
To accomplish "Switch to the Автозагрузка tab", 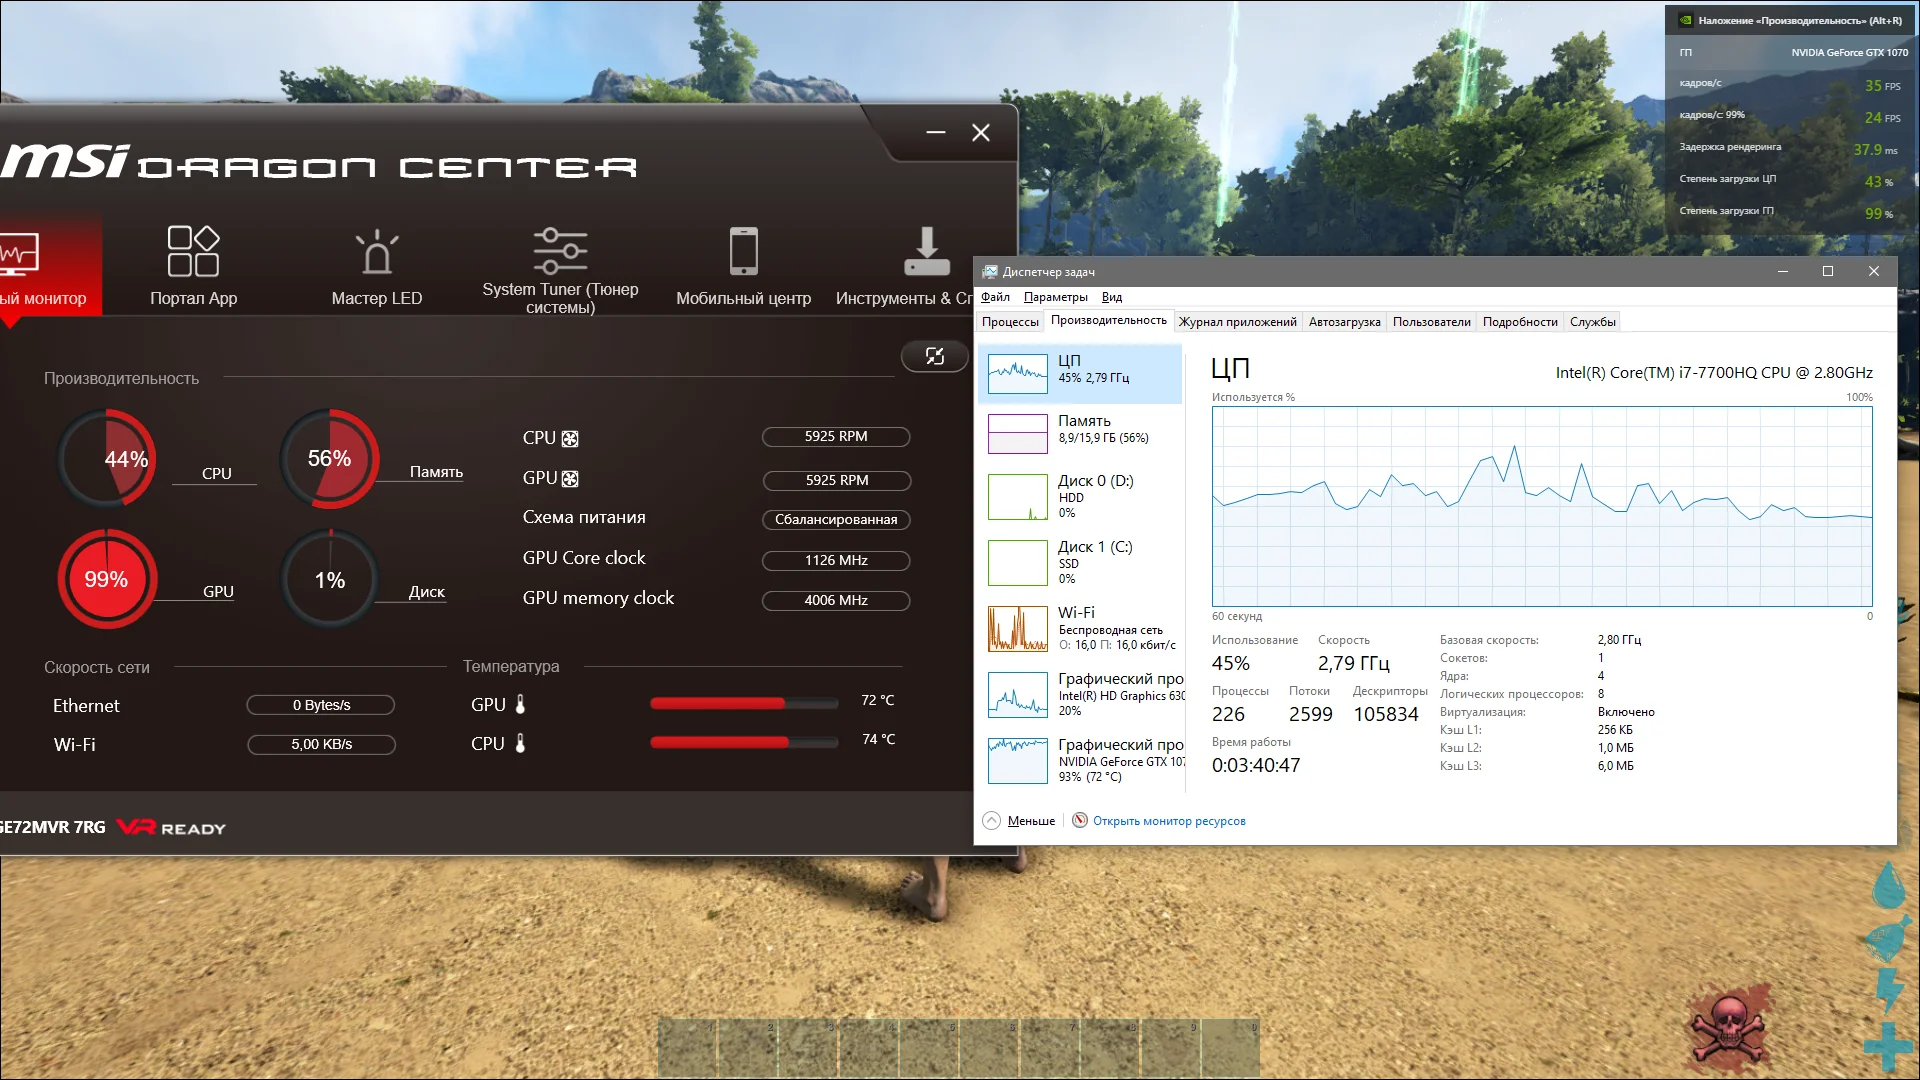I will [x=1344, y=322].
